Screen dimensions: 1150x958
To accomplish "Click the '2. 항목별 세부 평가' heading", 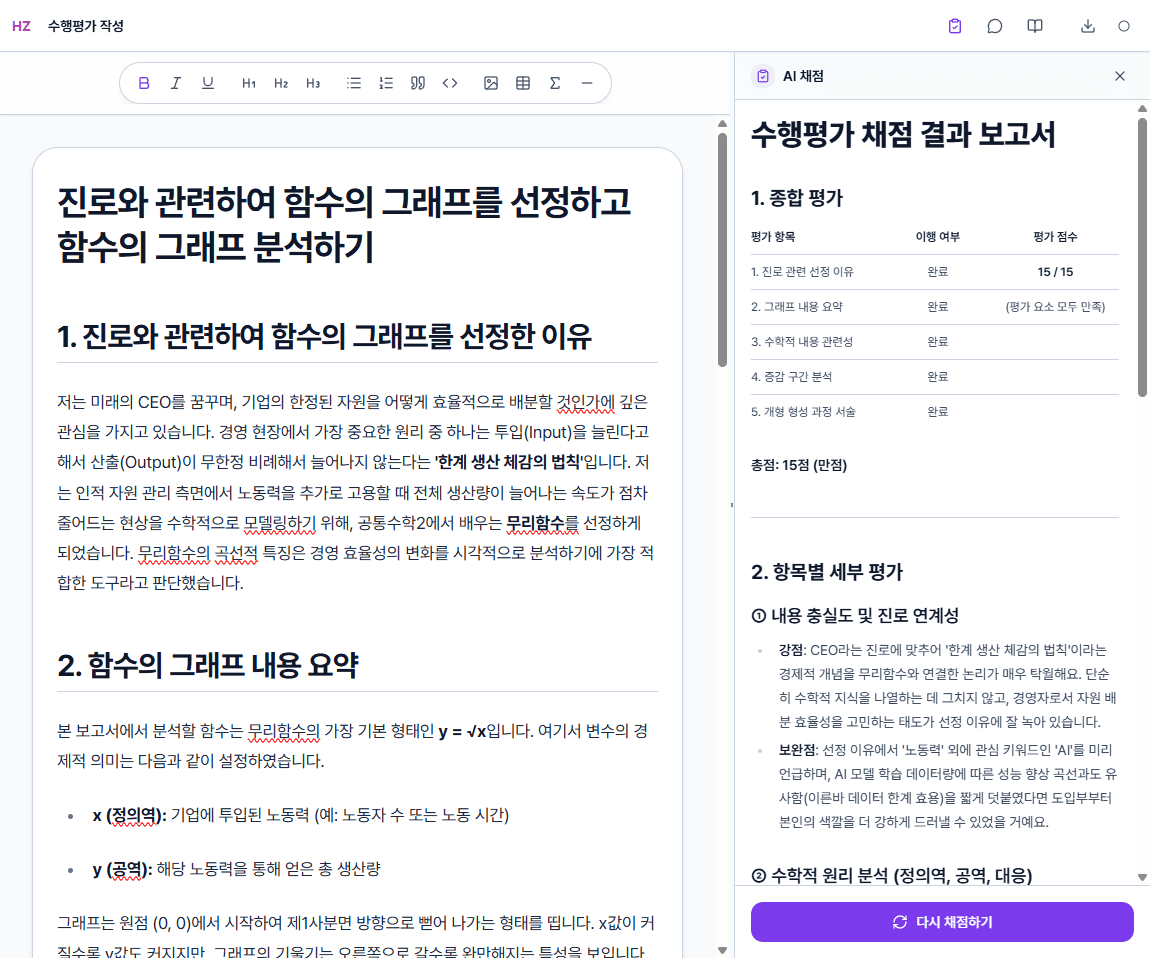I will [827, 572].
